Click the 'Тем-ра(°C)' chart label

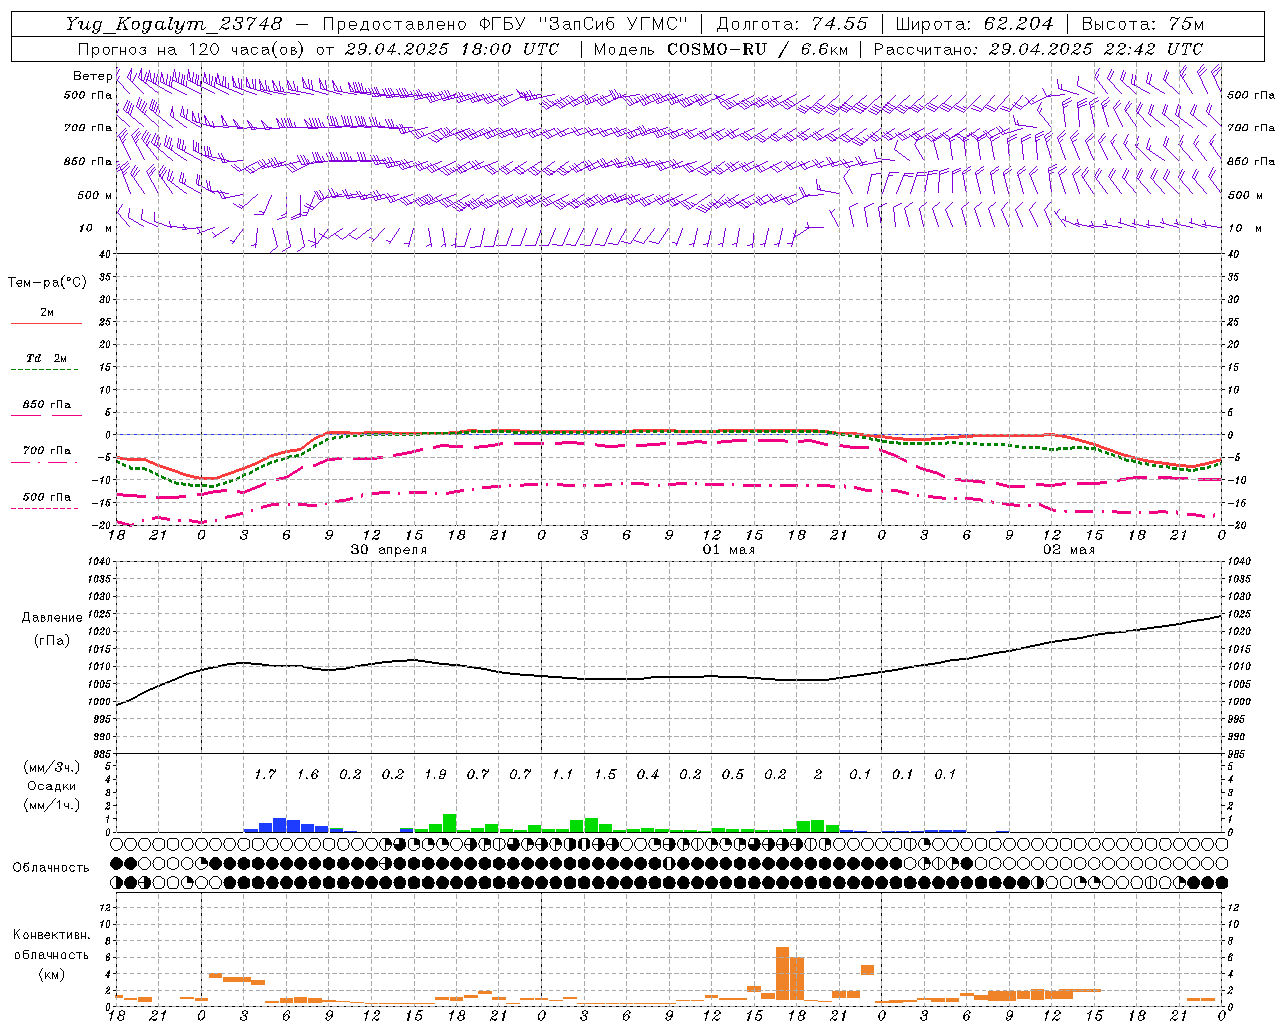pyautogui.click(x=47, y=283)
